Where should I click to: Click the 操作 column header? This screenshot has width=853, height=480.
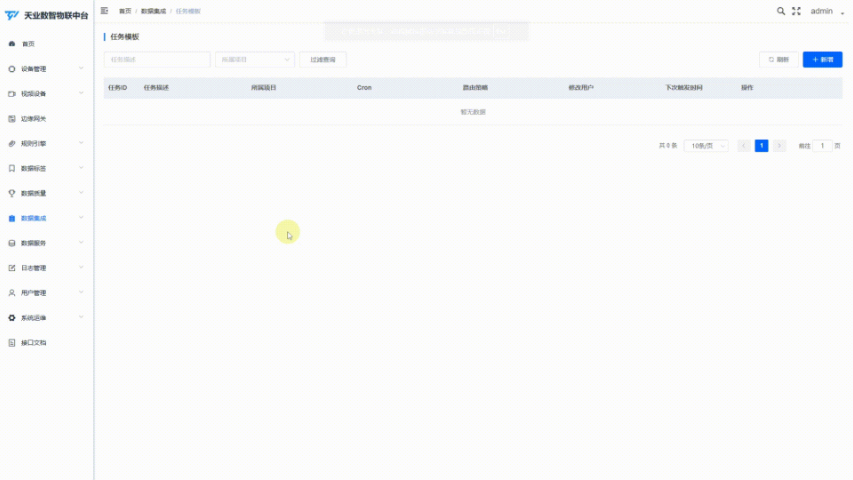coord(747,88)
